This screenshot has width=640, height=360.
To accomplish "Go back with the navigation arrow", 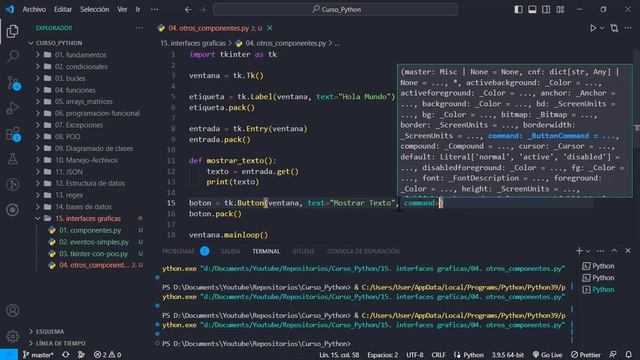I will click(x=188, y=9).
